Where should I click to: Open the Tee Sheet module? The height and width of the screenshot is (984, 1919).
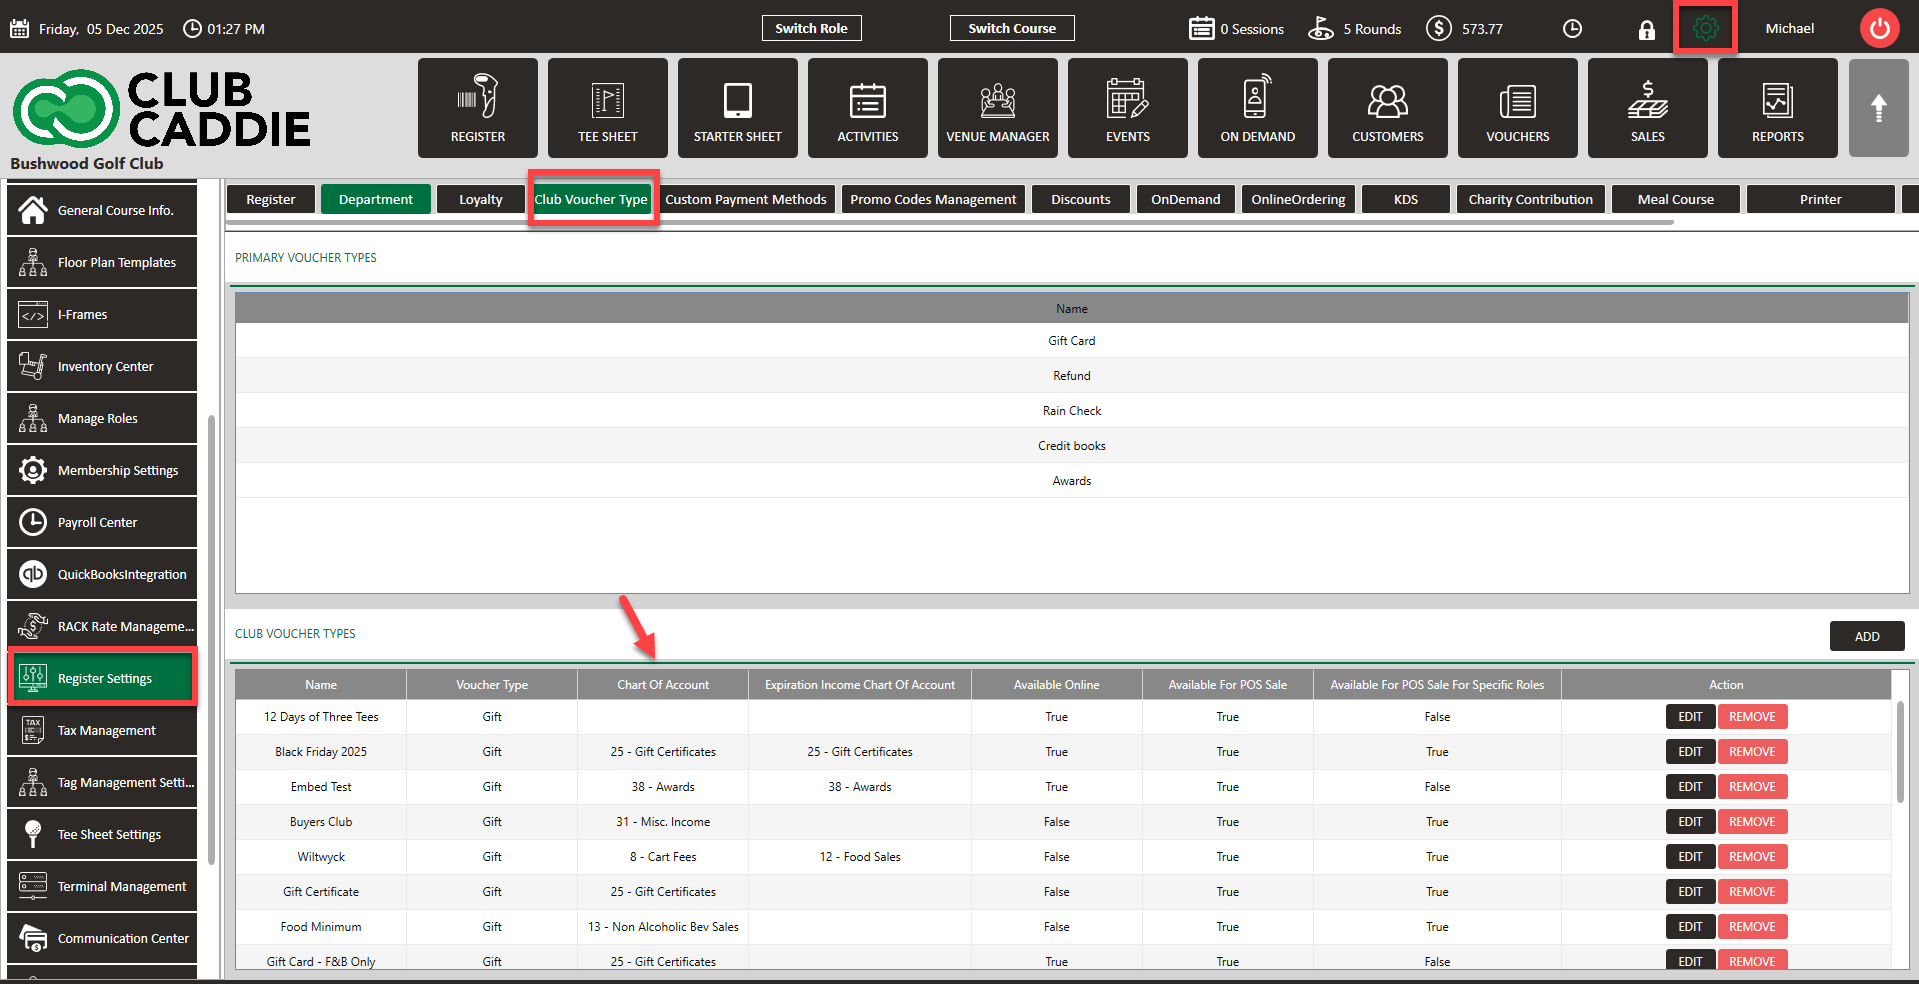click(607, 108)
